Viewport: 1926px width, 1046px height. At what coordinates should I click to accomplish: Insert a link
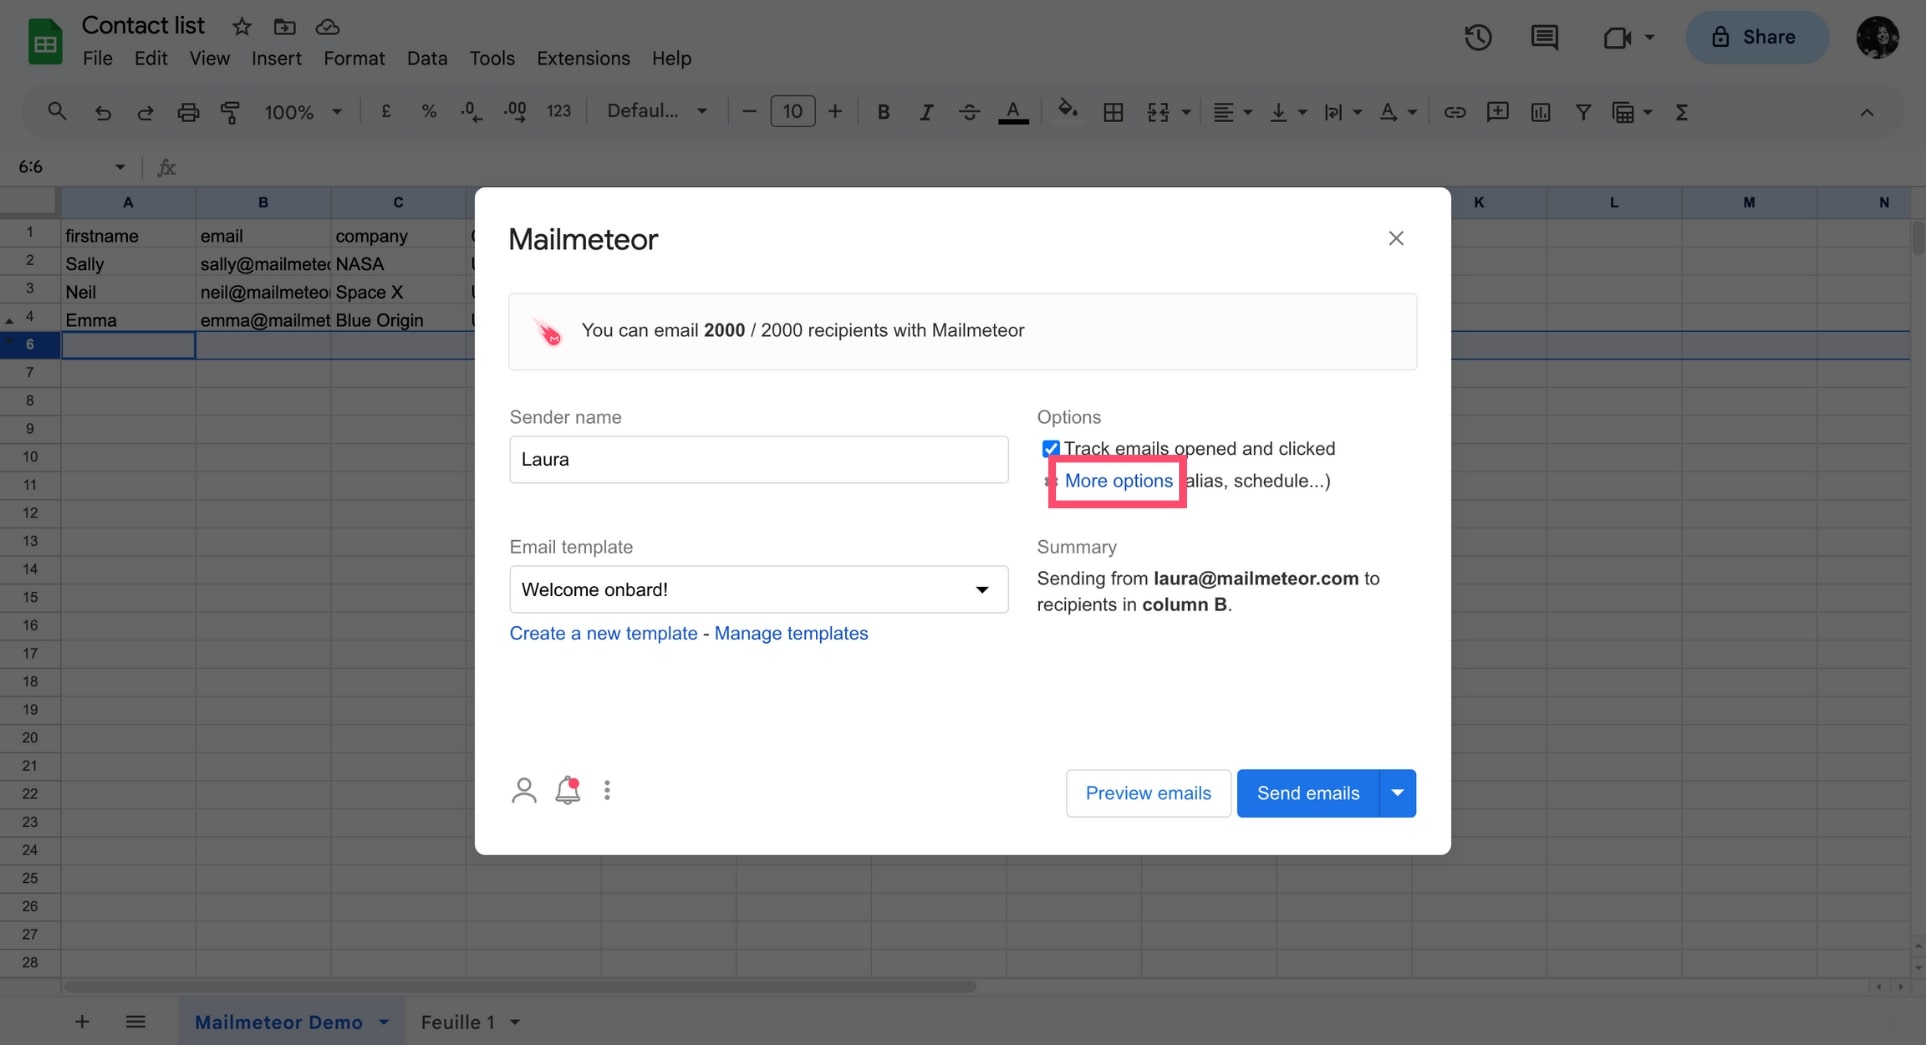point(1454,112)
